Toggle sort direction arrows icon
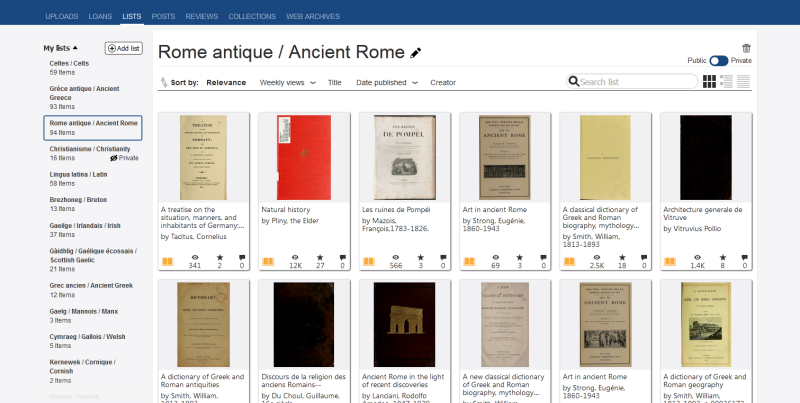This screenshot has width=800, height=403. [164, 82]
